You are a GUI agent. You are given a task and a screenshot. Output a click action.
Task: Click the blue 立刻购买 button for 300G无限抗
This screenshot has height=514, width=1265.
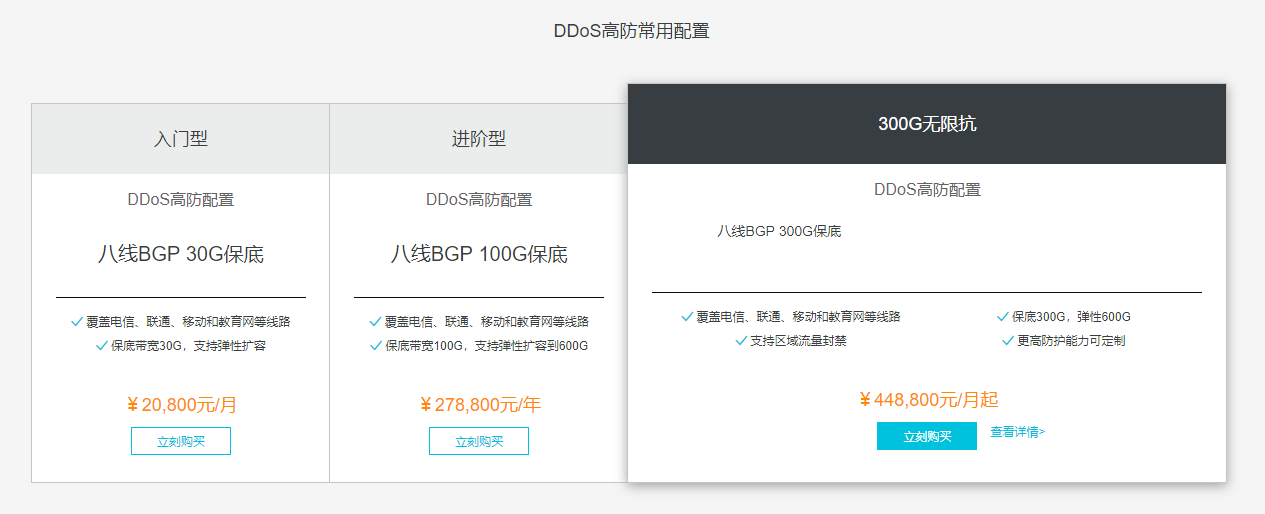click(927, 436)
